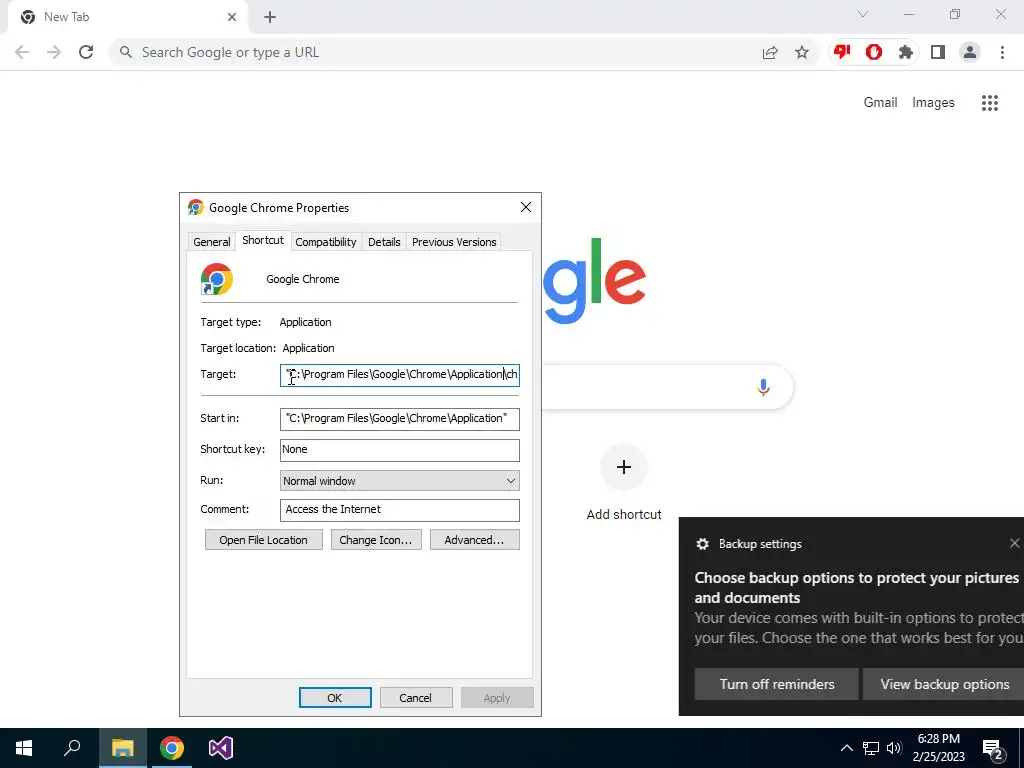Open the taskbar clock and date

[938, 748]
